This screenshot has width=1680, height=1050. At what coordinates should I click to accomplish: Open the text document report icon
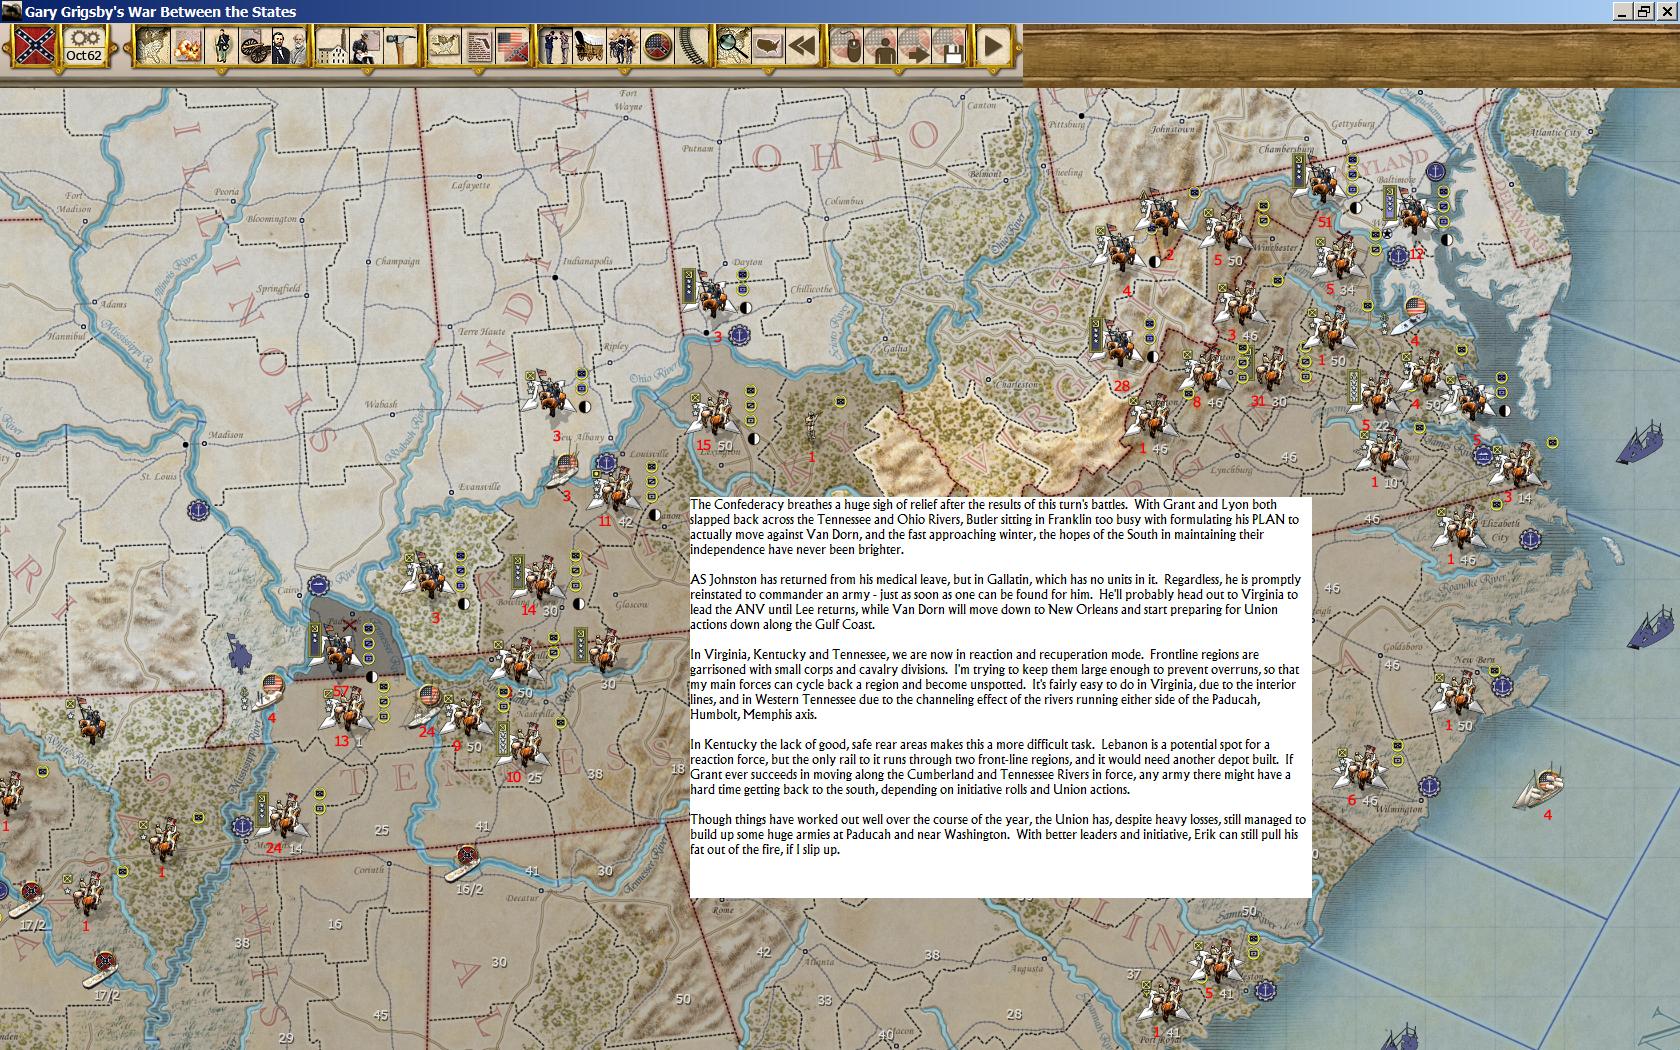click(478, 46)
